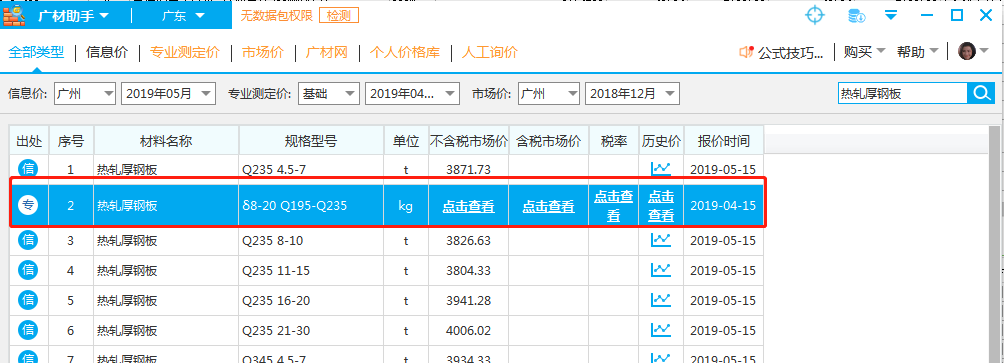Sort by the 规格型号 column header
1004x363 pixels.
coord(311,141)
